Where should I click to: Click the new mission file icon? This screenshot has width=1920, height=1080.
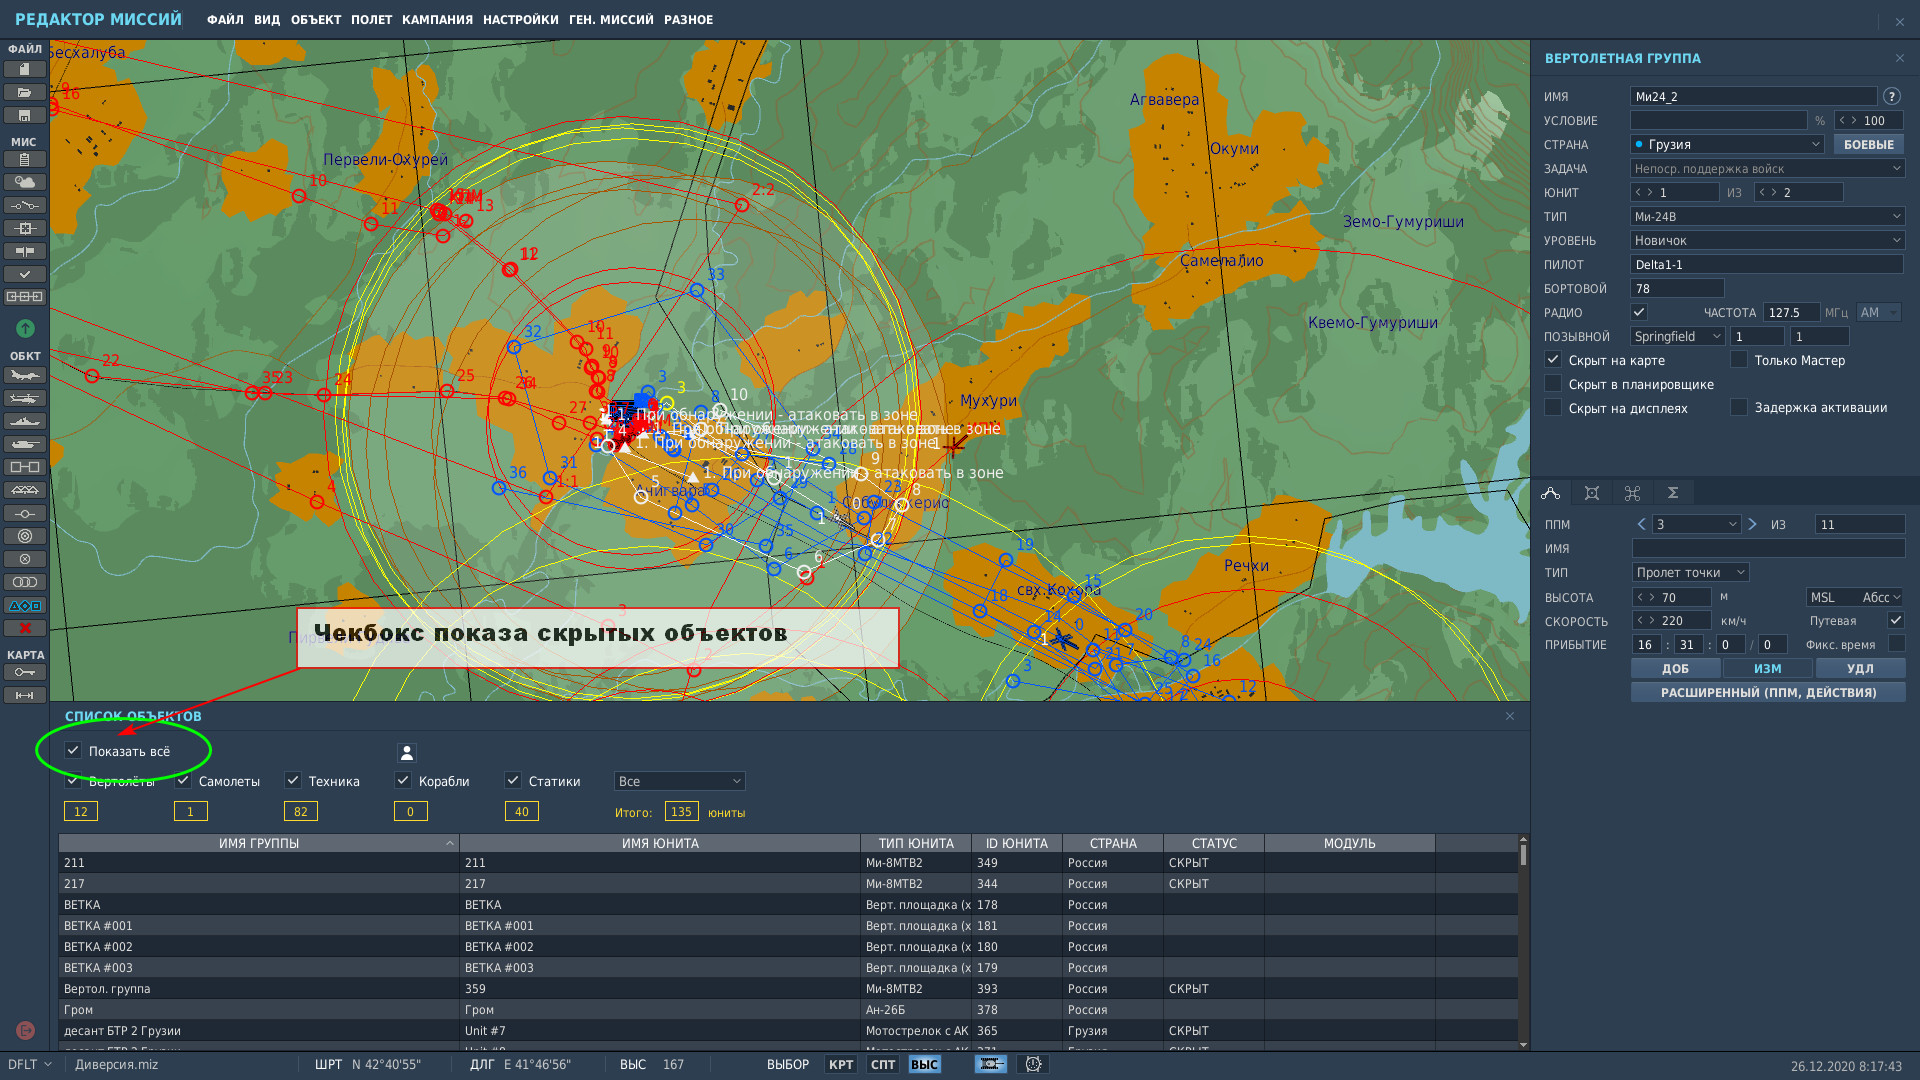(x=25, y=69)
